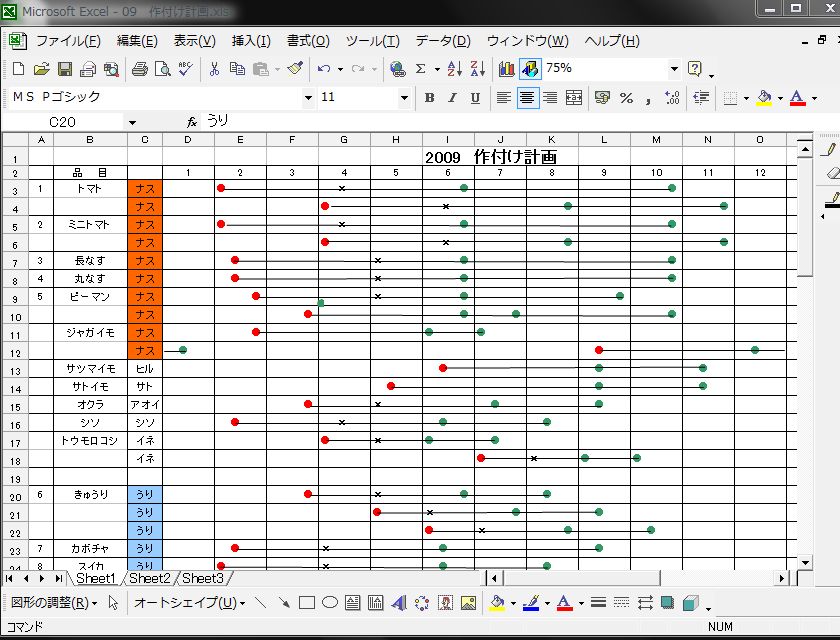Toggle the drawing Select Objects pointer
The width and height of the screenshot is (840, 640).
113,603
